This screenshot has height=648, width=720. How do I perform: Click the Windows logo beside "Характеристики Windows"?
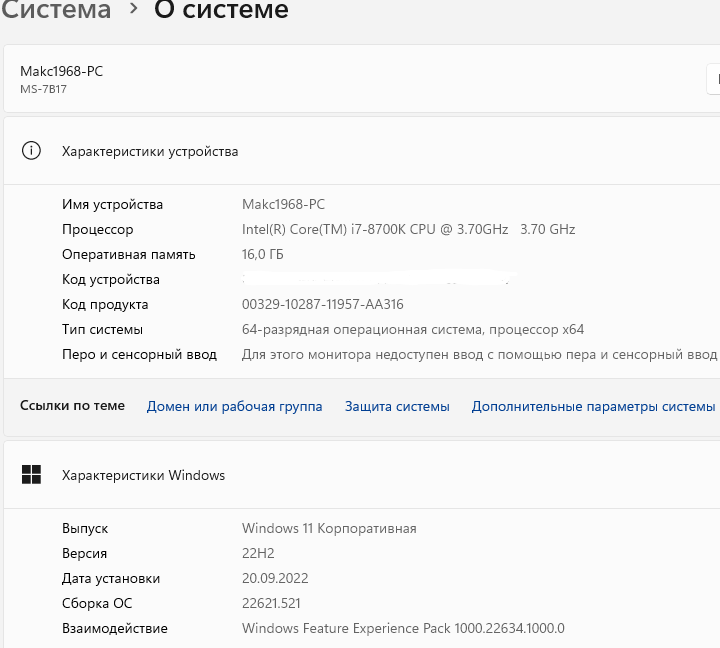[32, 475]
